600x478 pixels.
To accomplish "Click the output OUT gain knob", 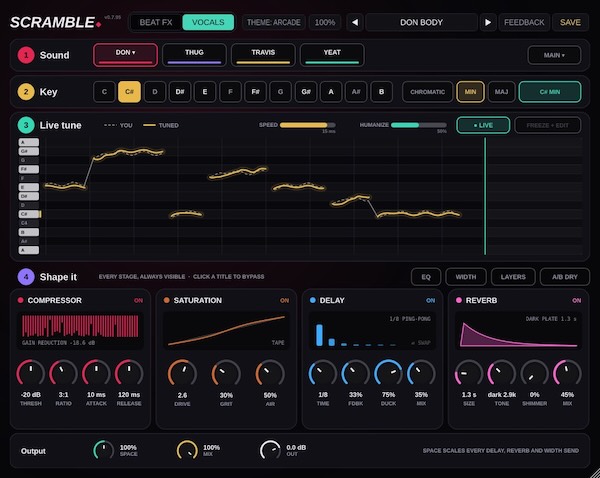I will (270, 450).
